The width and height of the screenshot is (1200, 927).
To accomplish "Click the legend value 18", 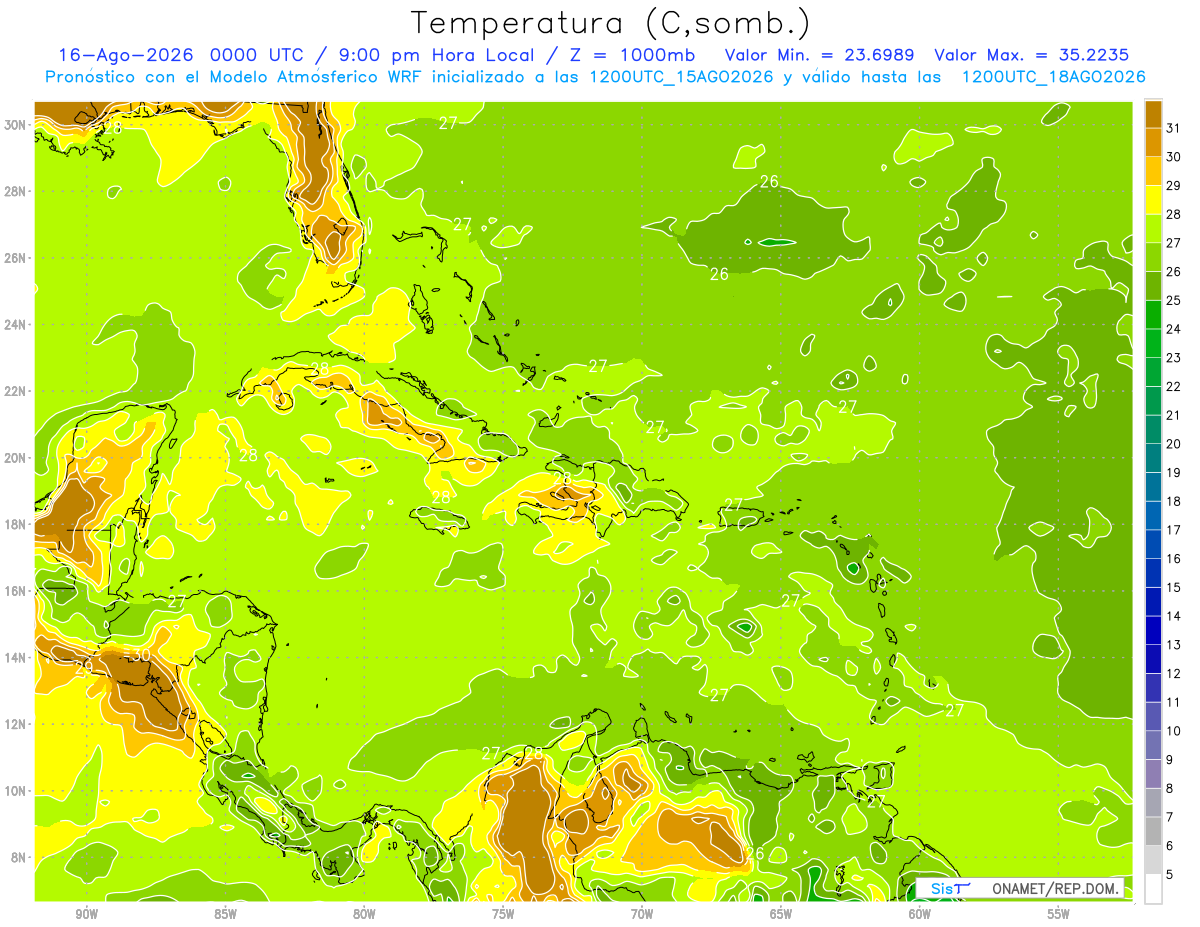I will (x=1174, y=501).
